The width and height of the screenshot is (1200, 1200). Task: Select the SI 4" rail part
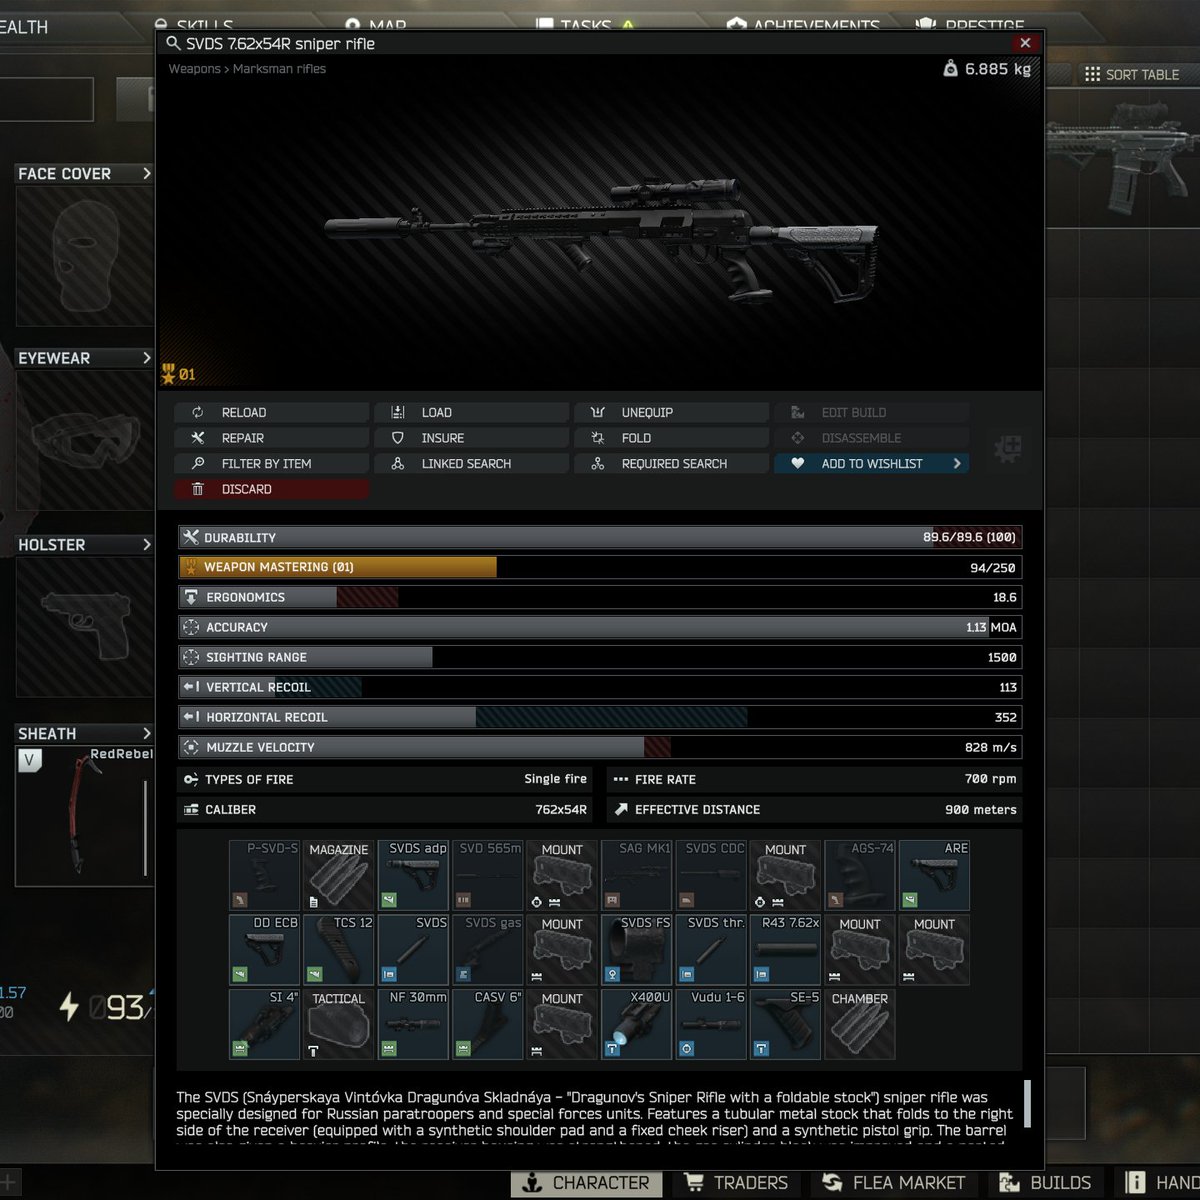click(x=265, y=1024)
